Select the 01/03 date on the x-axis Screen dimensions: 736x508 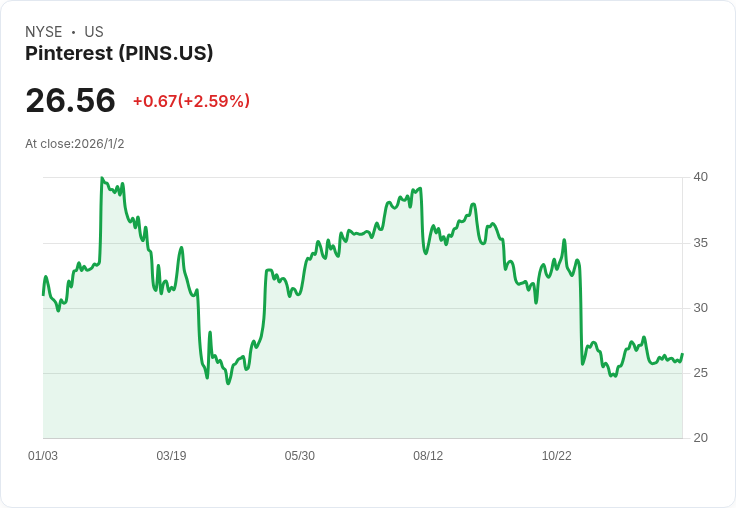point(43,456)
